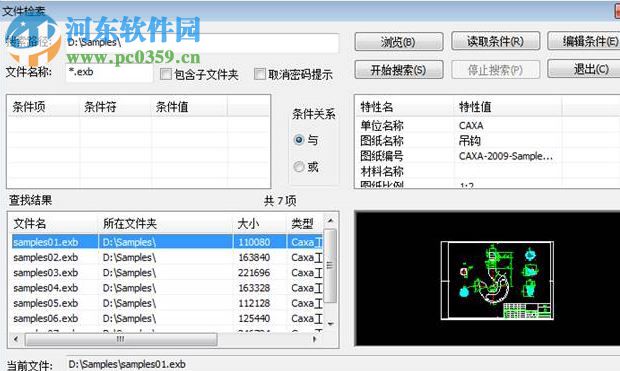Click results horizontal scrollbar thumb
Image resolution: width=620 pixels, height=371 pixels.
pos(121,339)
